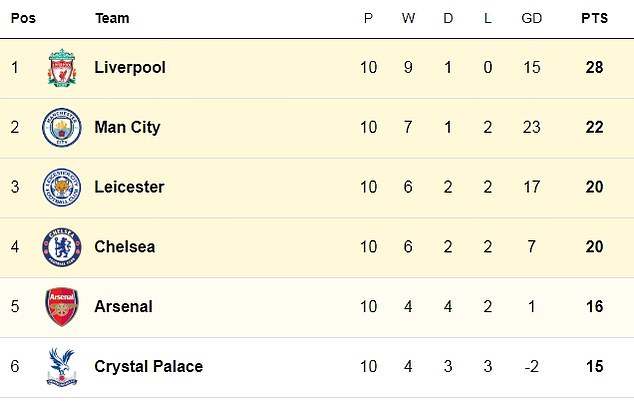Select the Leicester team name
Image resolution: width=634 pixels, height=401 pixels.
coord(129,187)
